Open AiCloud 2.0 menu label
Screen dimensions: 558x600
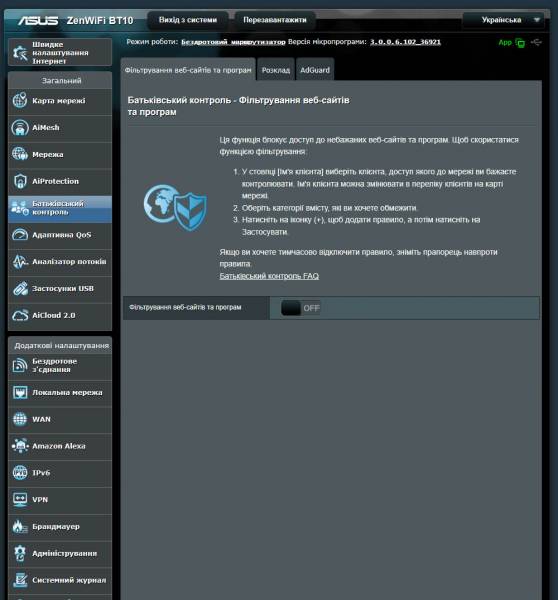point(54,315)
